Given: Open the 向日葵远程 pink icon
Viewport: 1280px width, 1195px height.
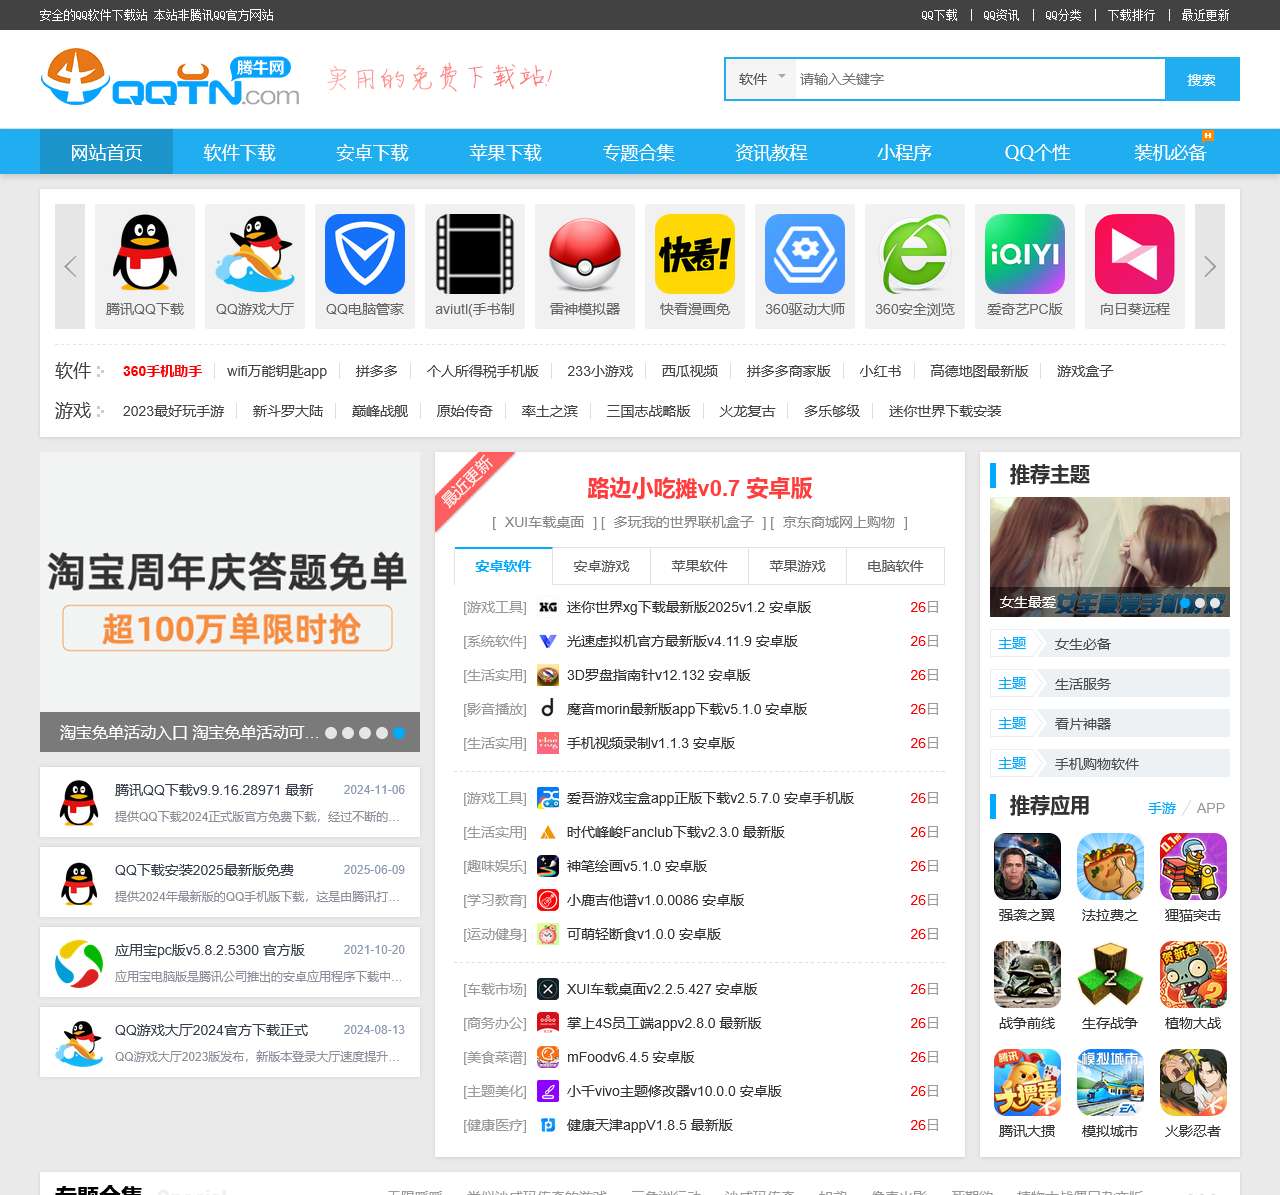Looking at the screenshot, I should click(1135, 254).
